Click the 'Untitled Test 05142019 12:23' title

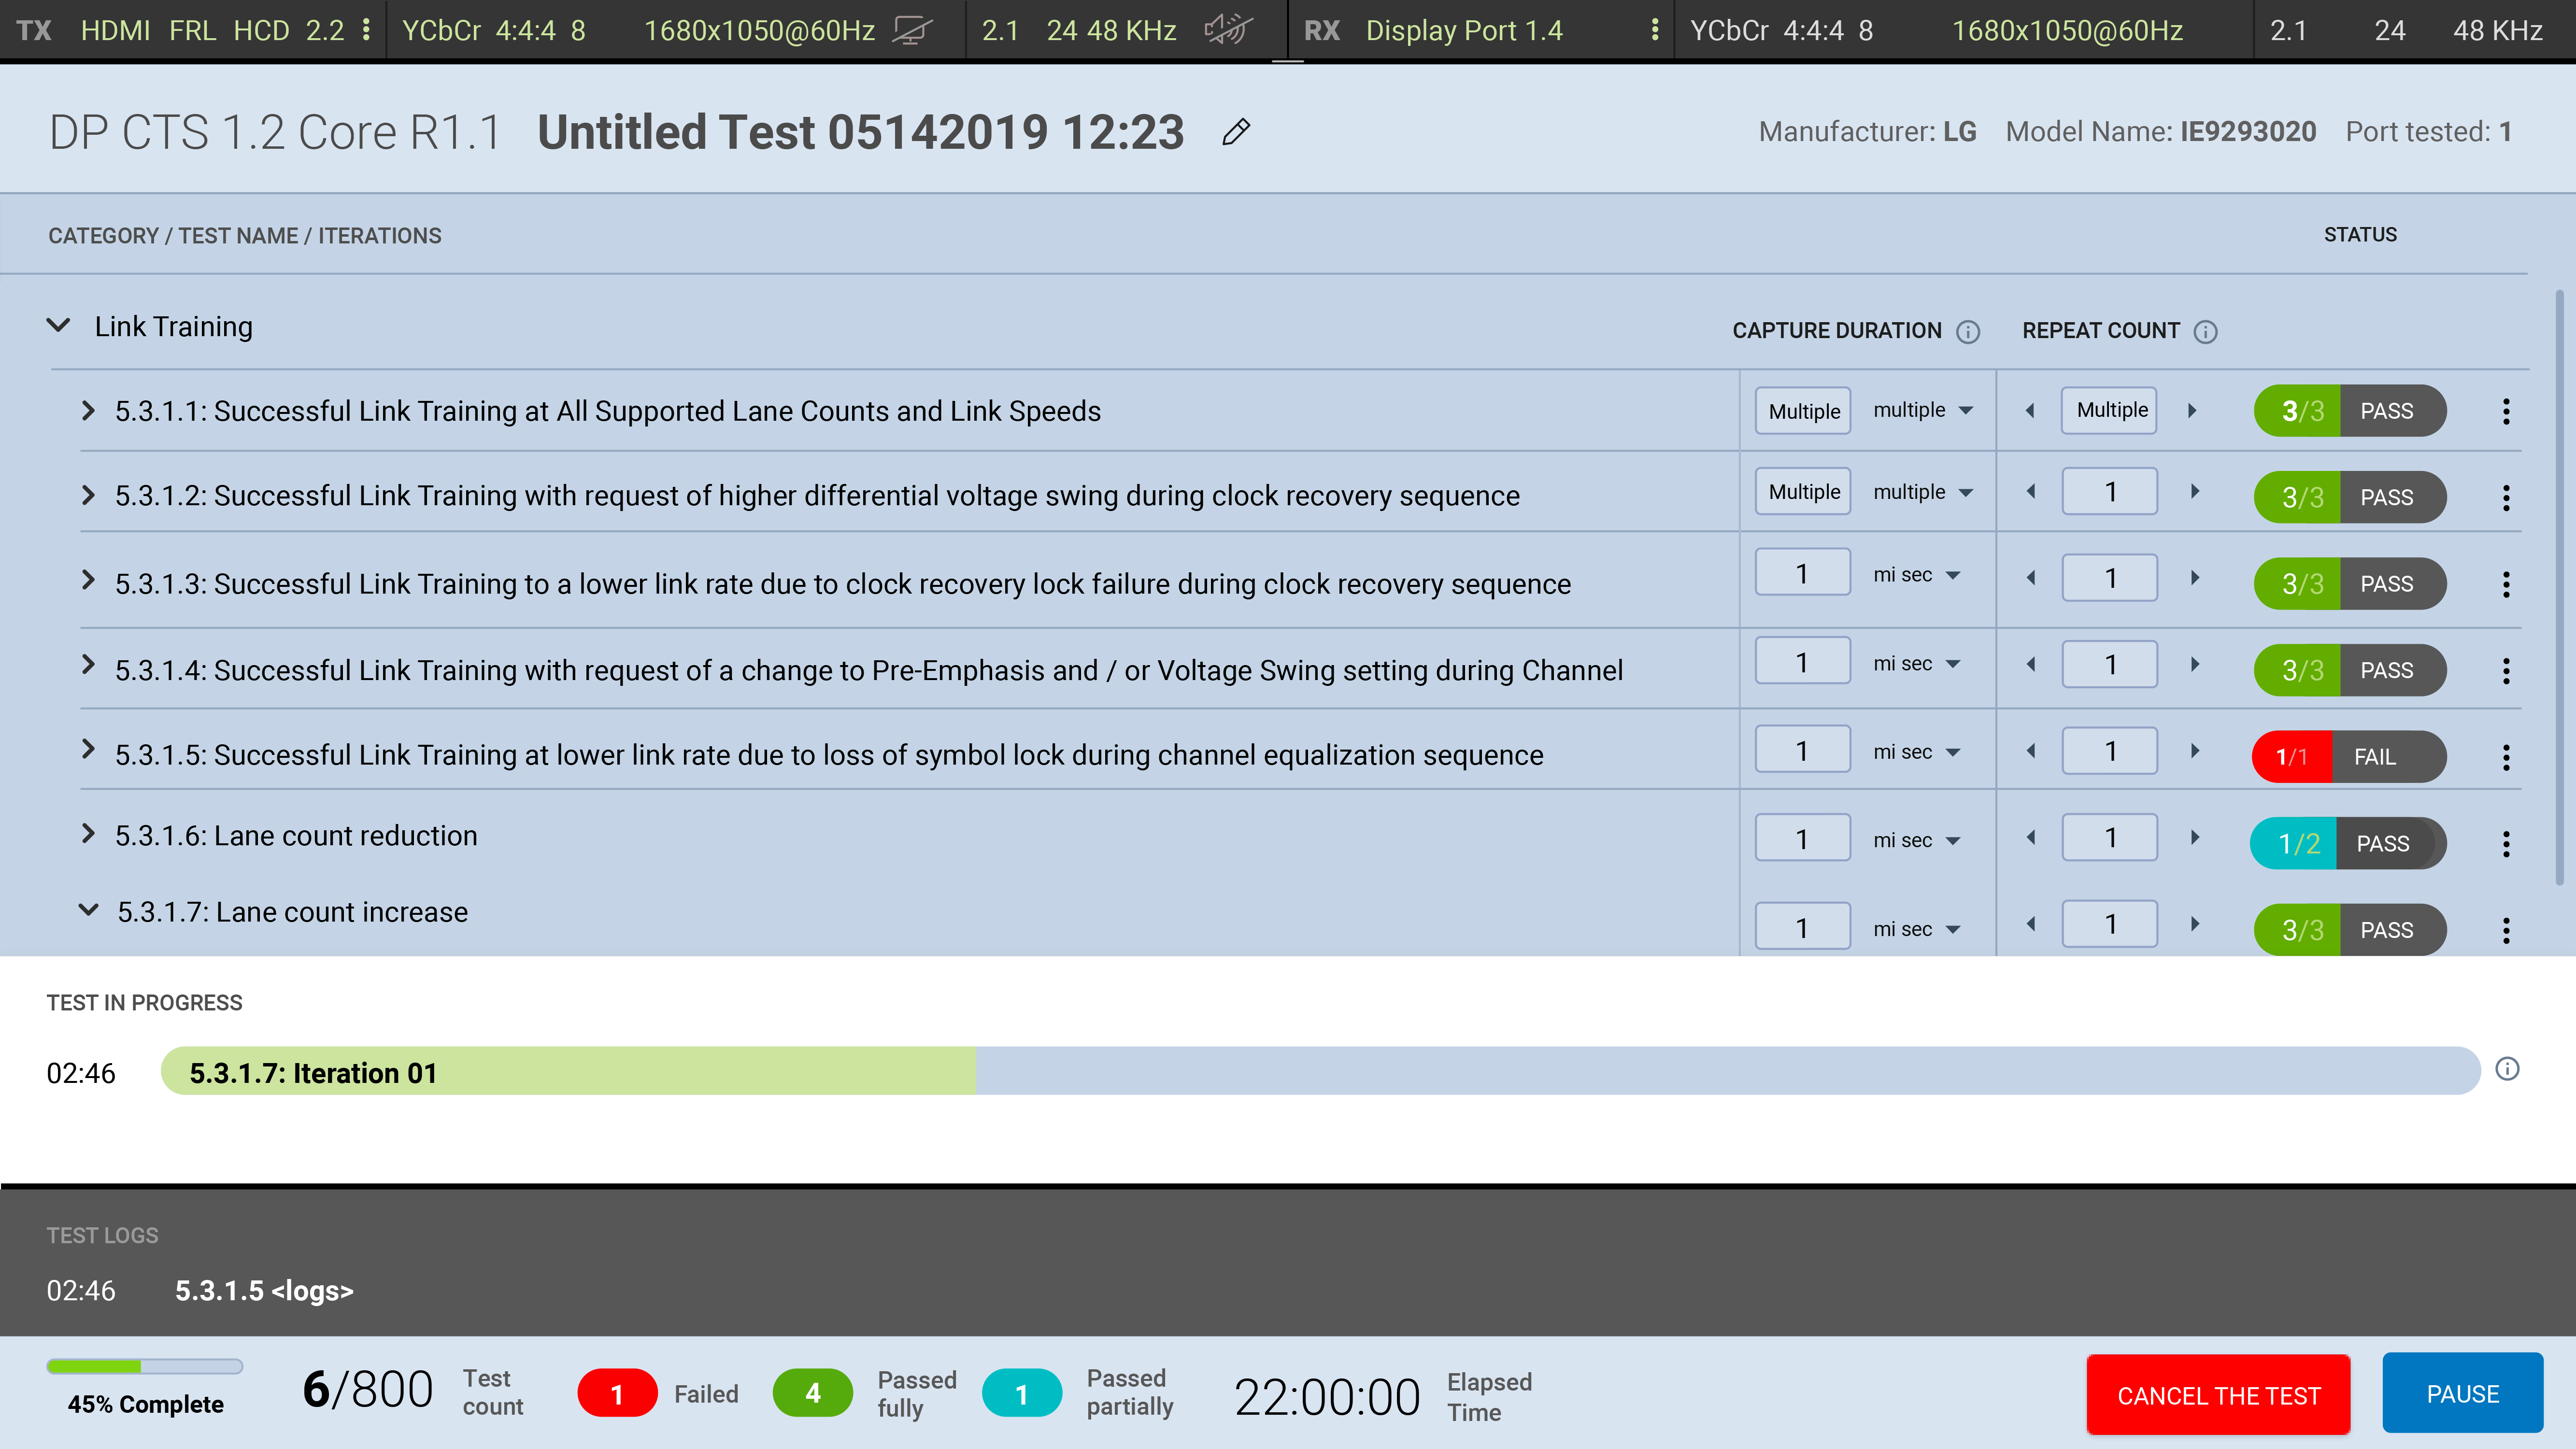tap(861, 132)
